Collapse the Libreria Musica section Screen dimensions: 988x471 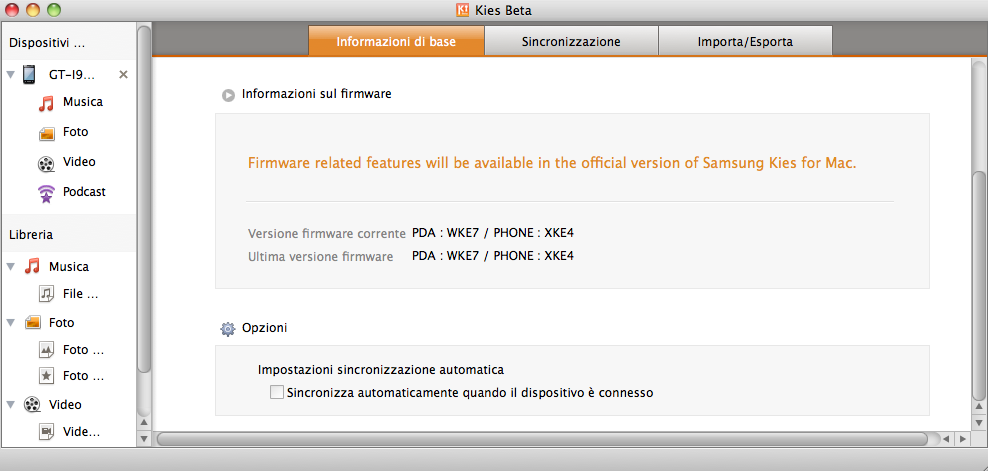10,267
